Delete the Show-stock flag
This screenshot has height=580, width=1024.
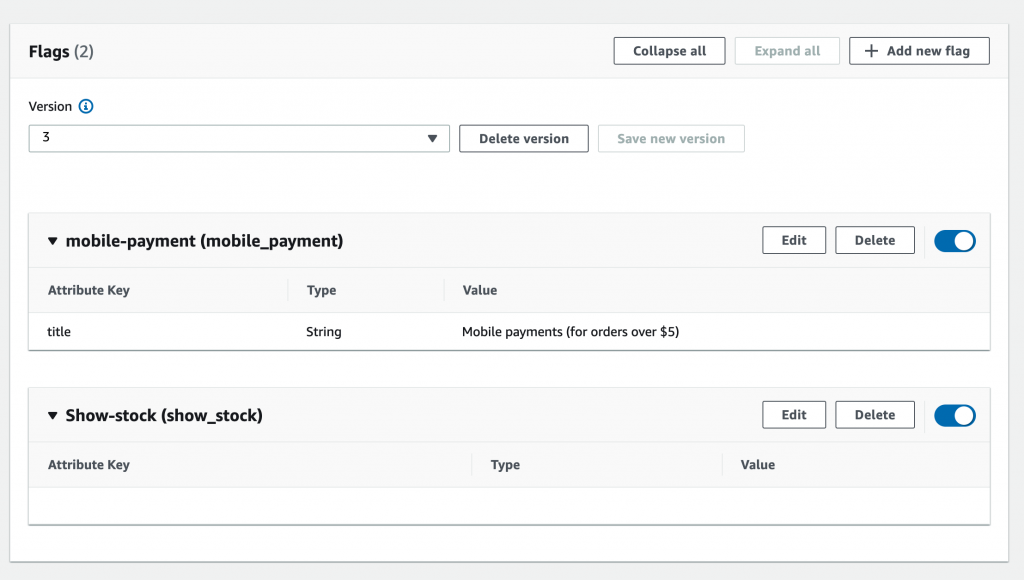(x=875, y=415)
